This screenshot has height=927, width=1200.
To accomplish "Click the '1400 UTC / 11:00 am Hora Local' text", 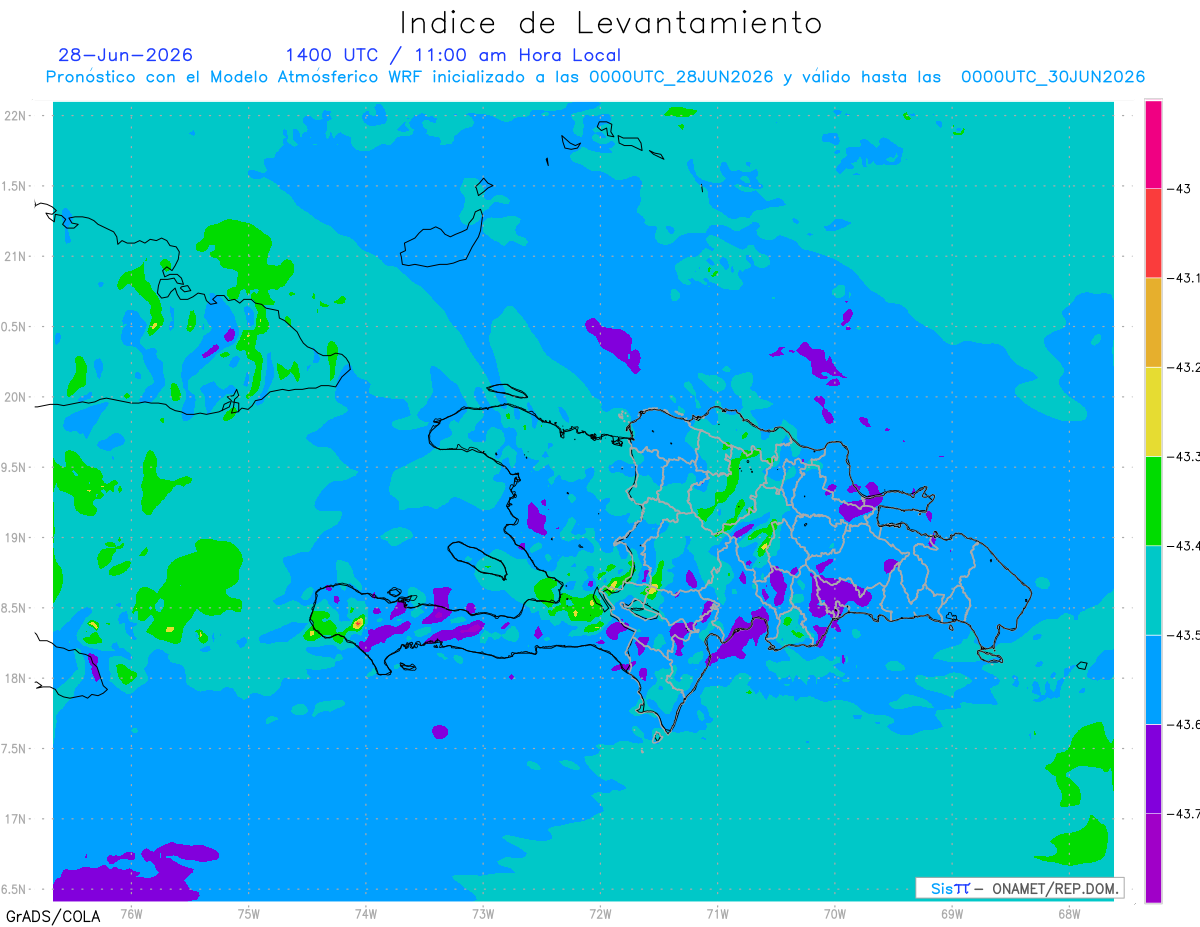I will pos(453,55).
